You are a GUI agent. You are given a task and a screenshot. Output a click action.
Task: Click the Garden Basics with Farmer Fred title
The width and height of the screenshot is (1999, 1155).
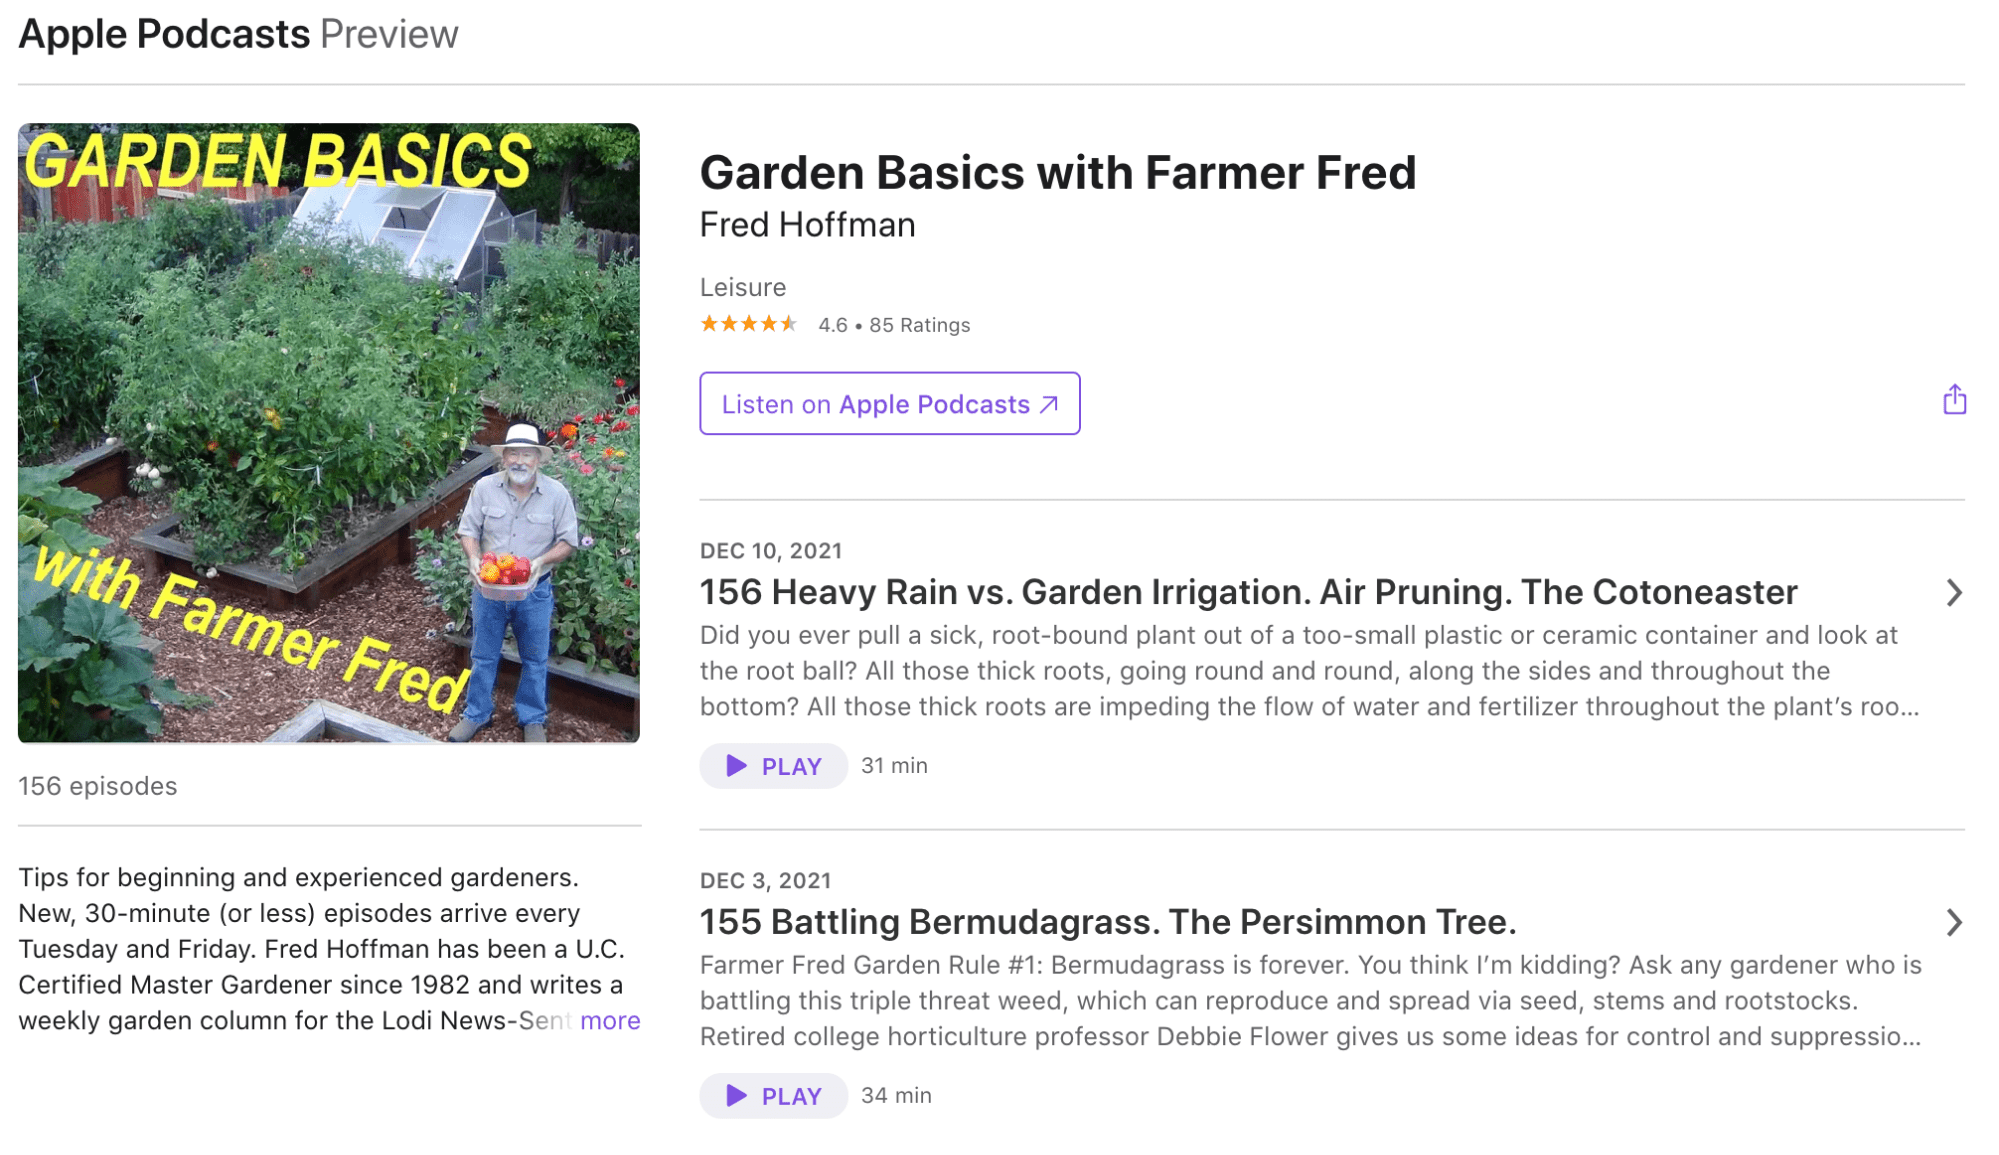coord(1057,172)
